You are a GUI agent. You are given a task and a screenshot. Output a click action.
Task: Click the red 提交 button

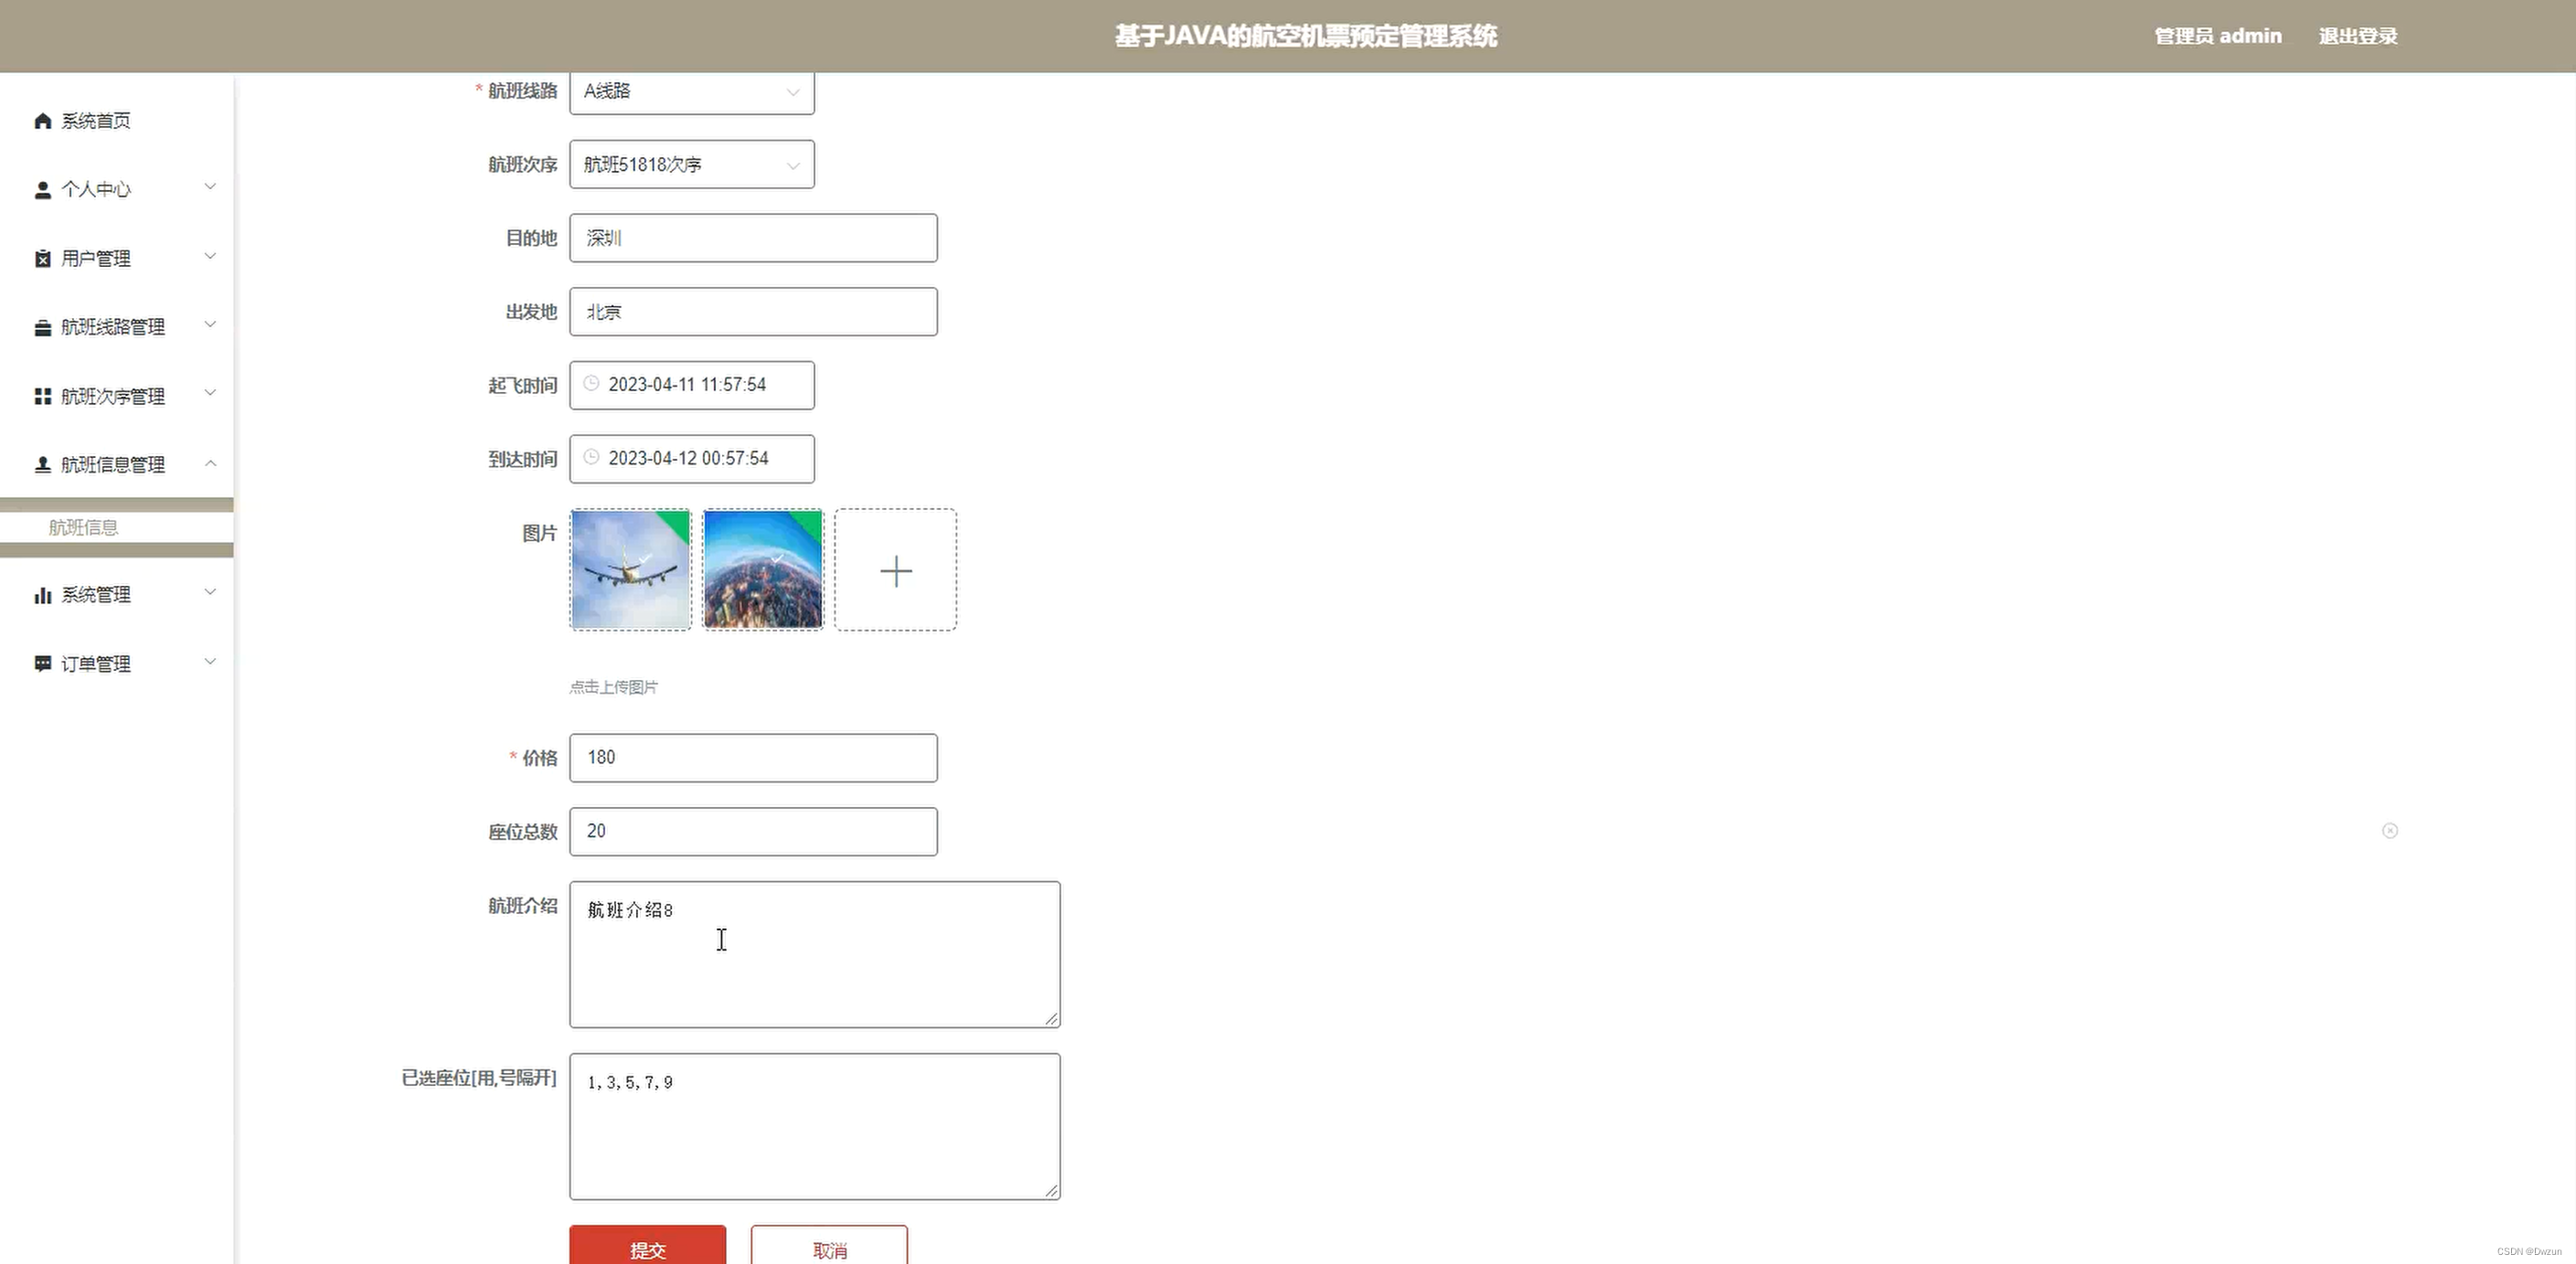pos(648,1246)
